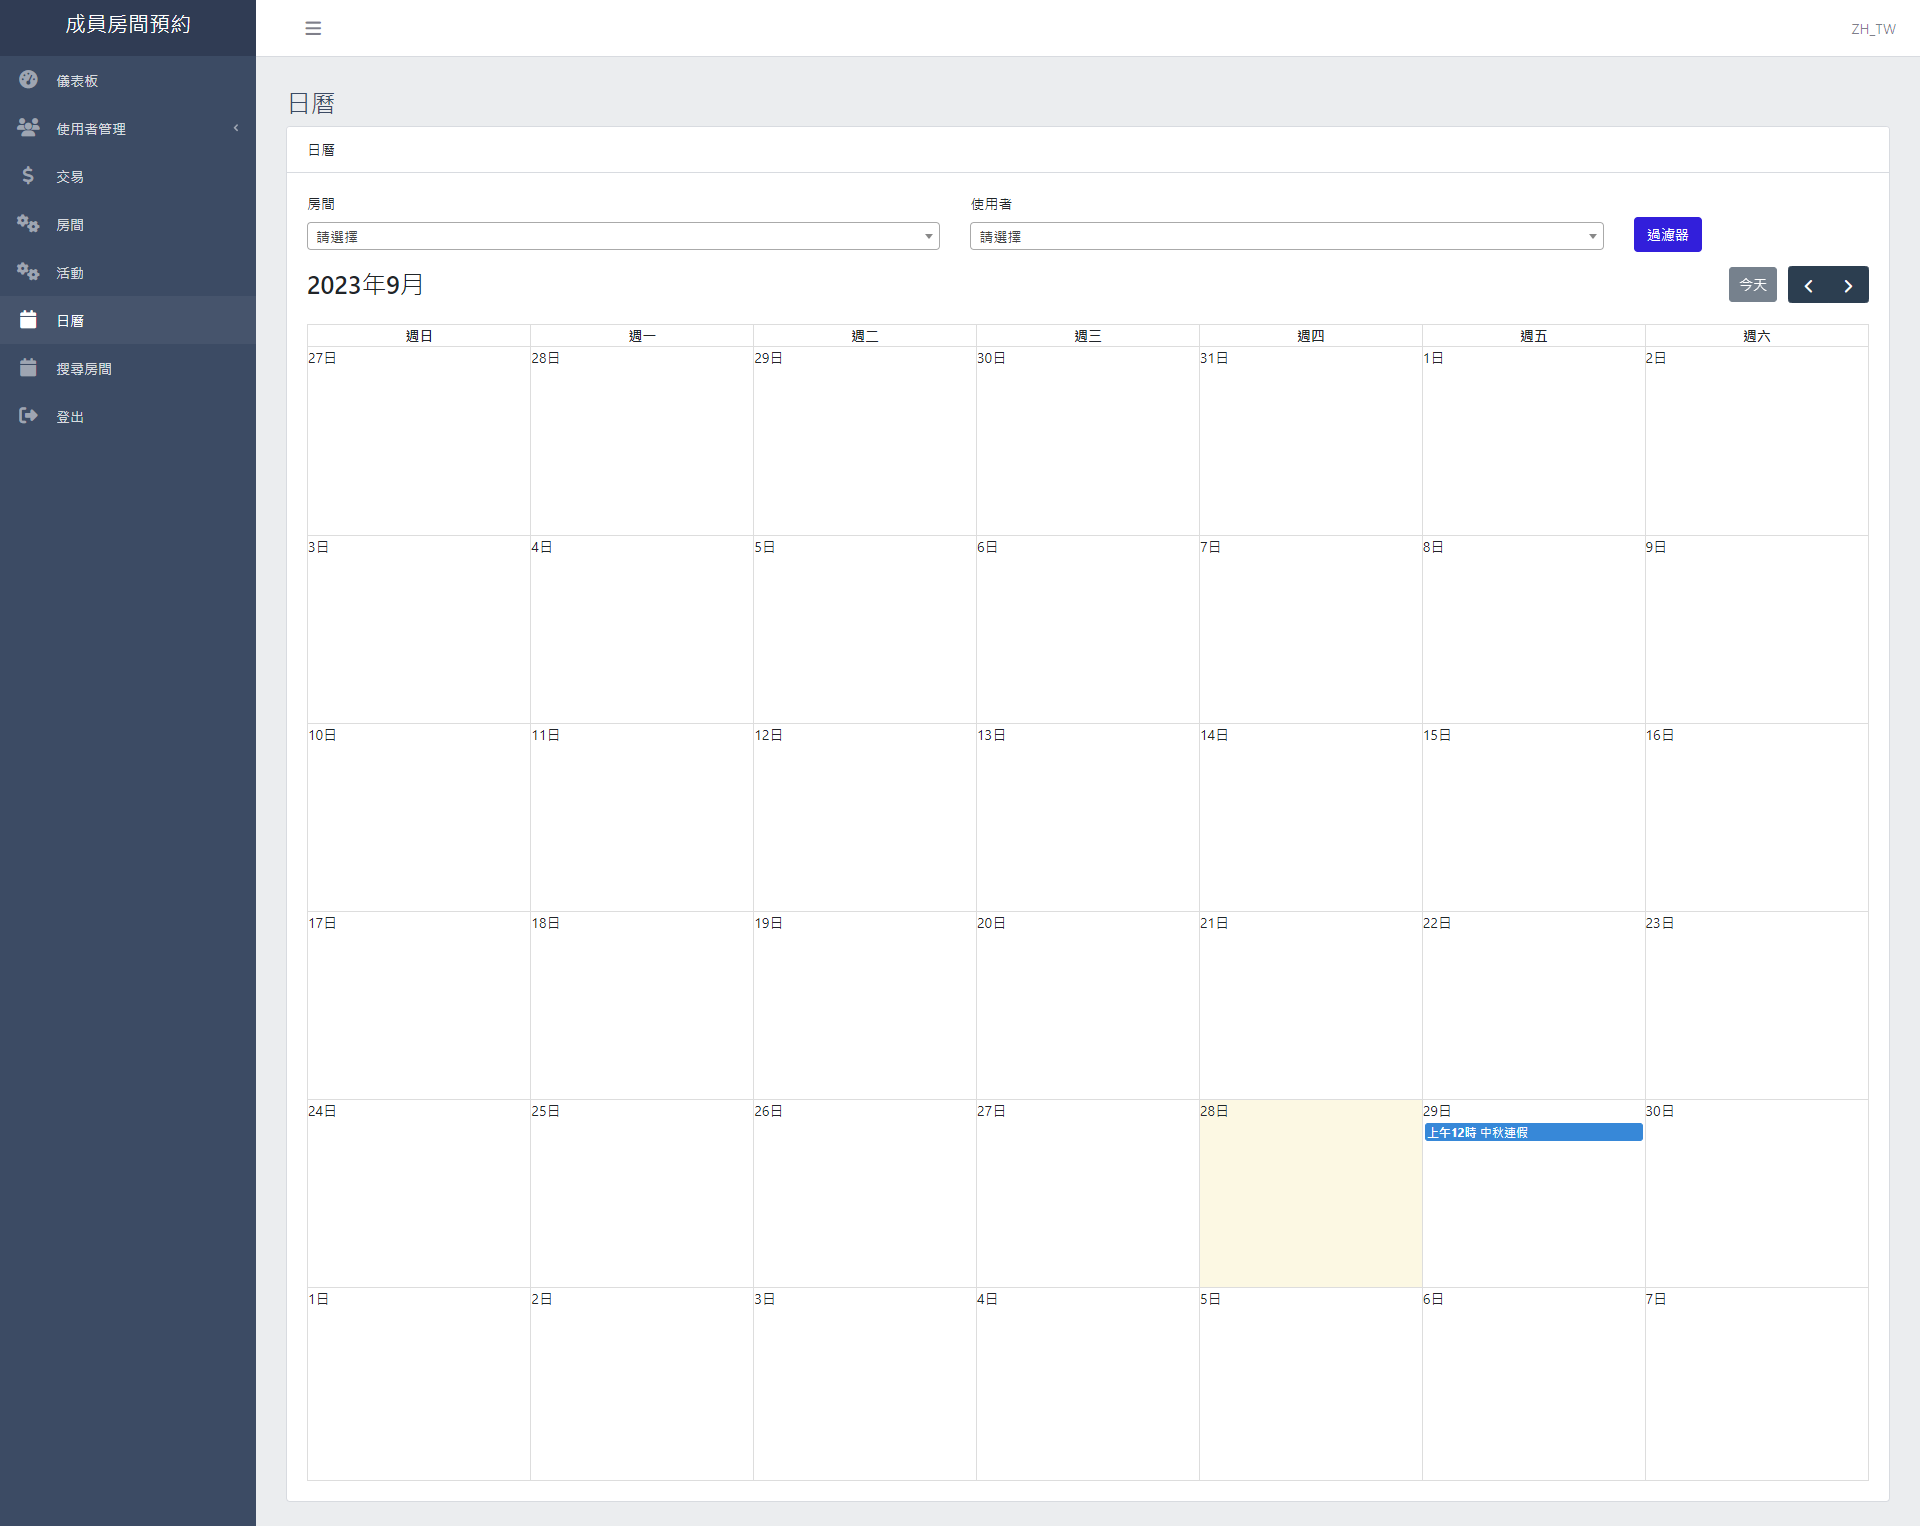
Task: Click the 23日 date label
Action: [x=1659, y=923]
